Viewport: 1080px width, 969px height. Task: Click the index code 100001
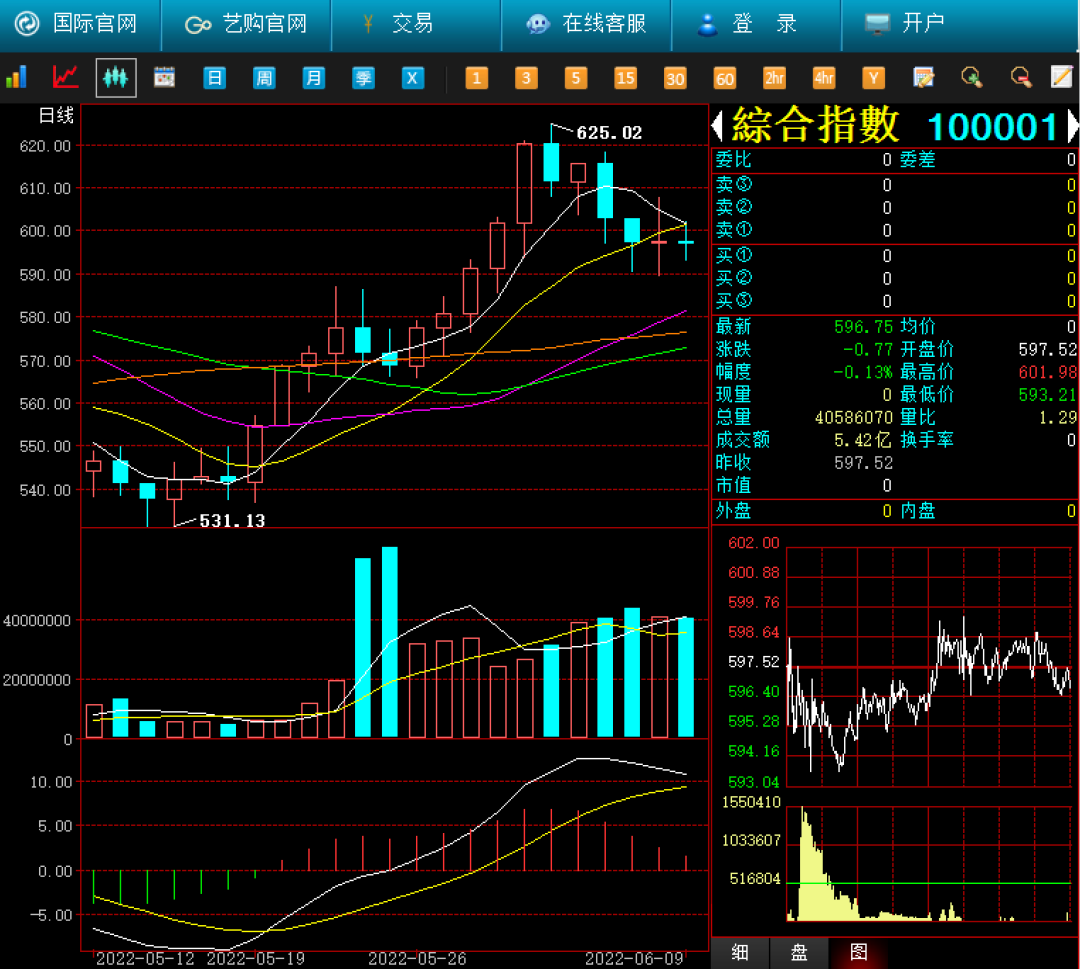(x=992, y=127)
